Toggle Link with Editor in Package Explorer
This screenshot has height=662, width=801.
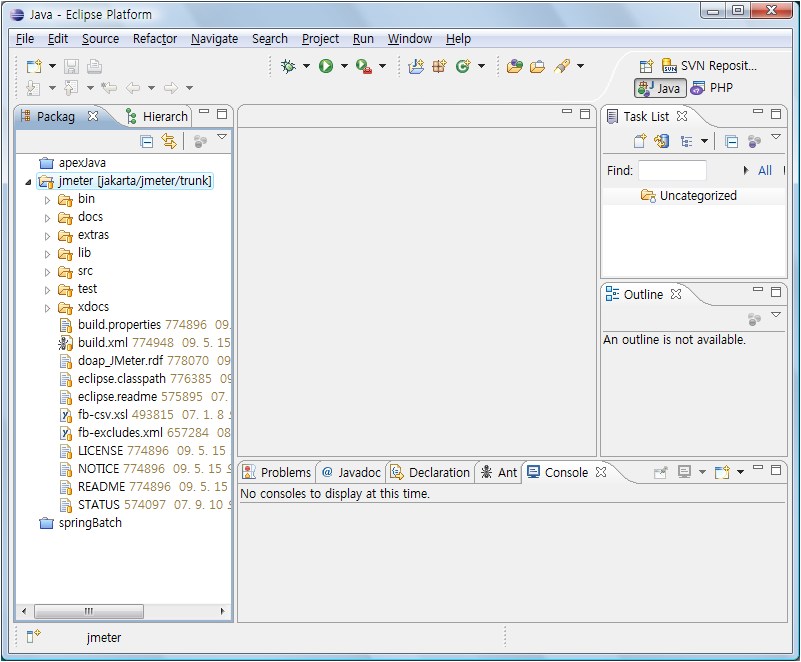169,141
